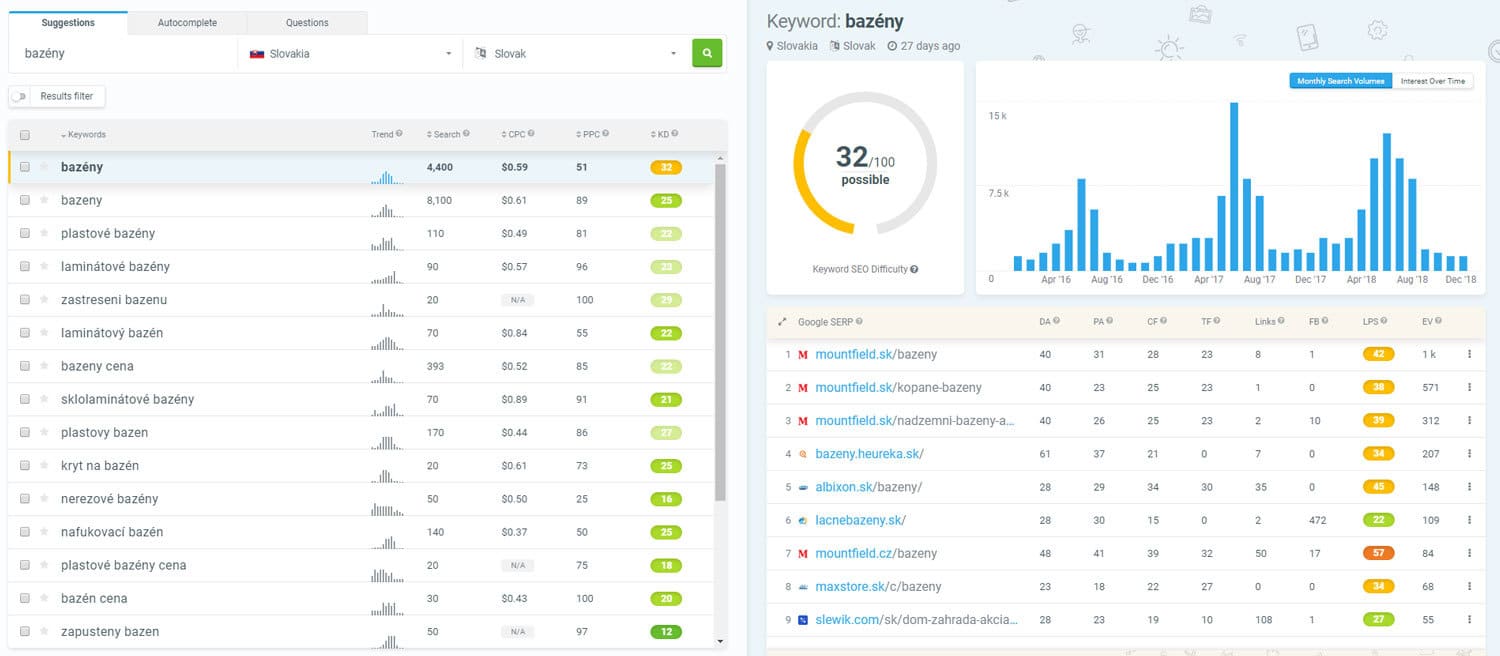
Task: Click the keyword search input field
Action: point(123,54)
